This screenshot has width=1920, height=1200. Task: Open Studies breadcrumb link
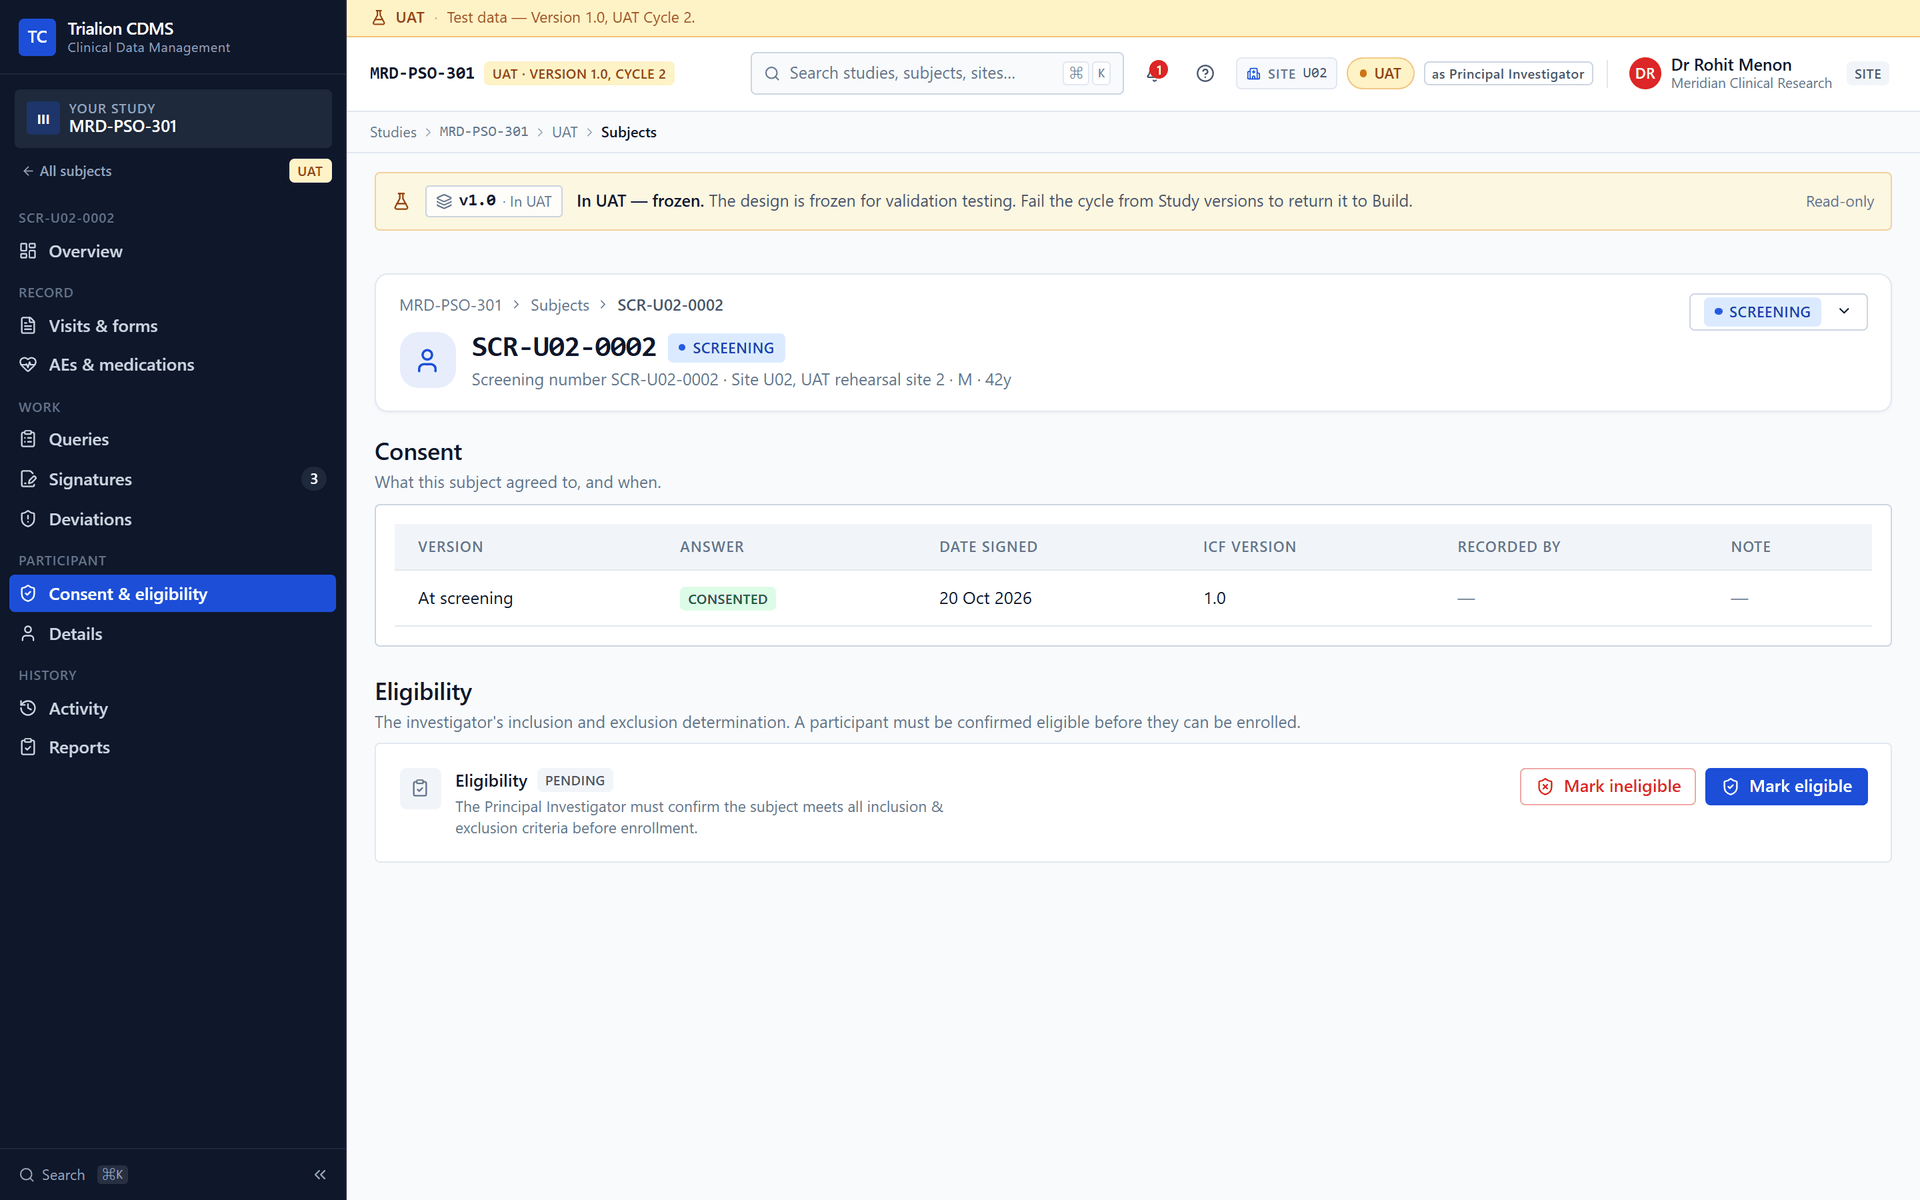point(393,132)
